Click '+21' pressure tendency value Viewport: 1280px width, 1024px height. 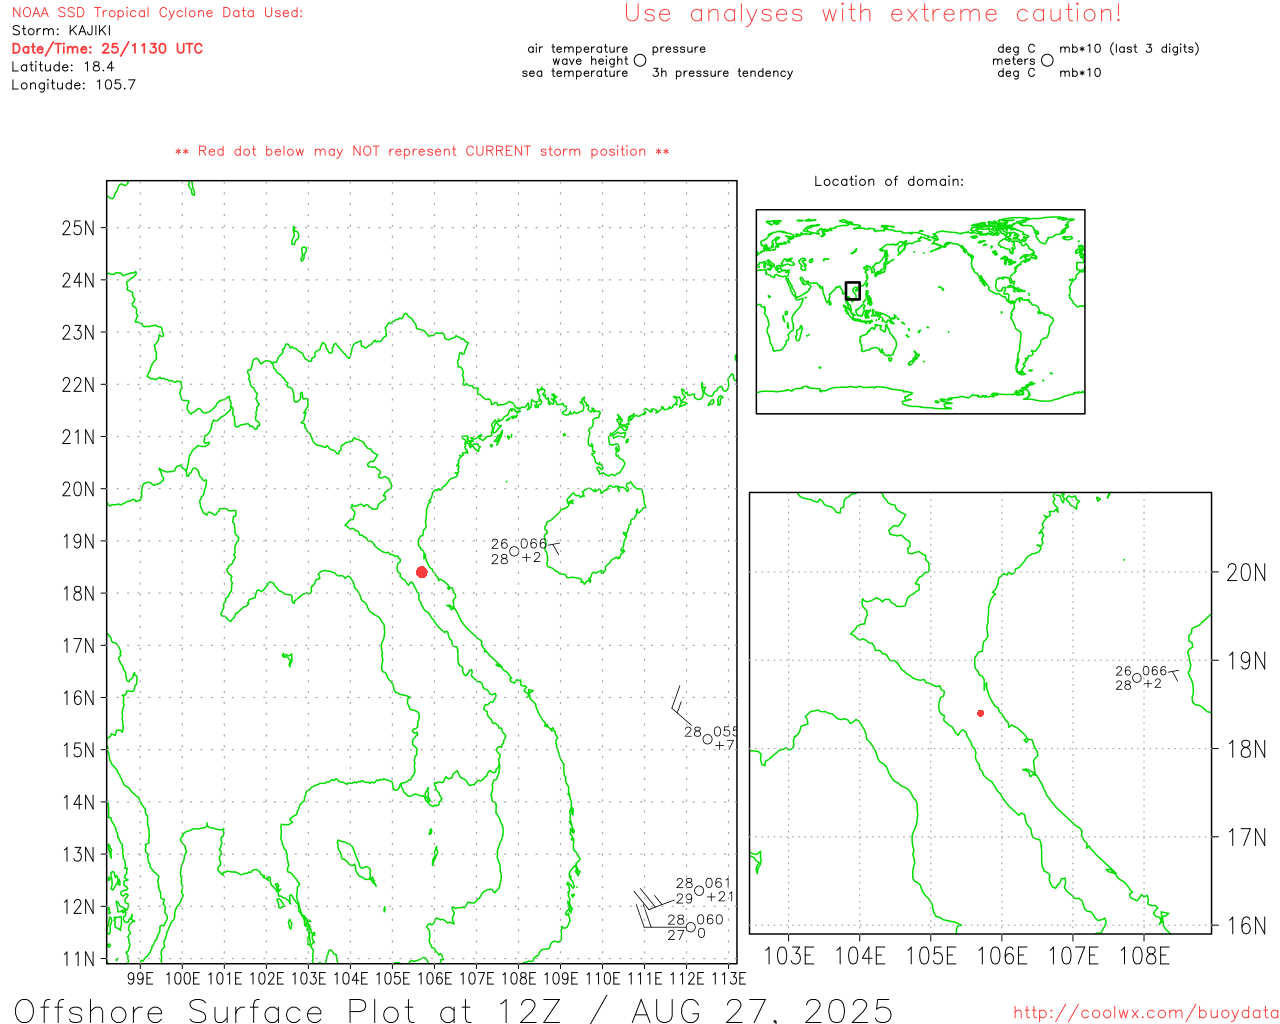click(720, 897)
